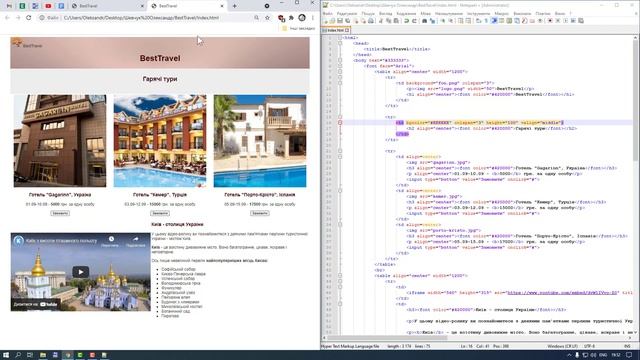Click the Save All toolbar icon
This screenshot has width=640, height=360.
coord(348,20)
